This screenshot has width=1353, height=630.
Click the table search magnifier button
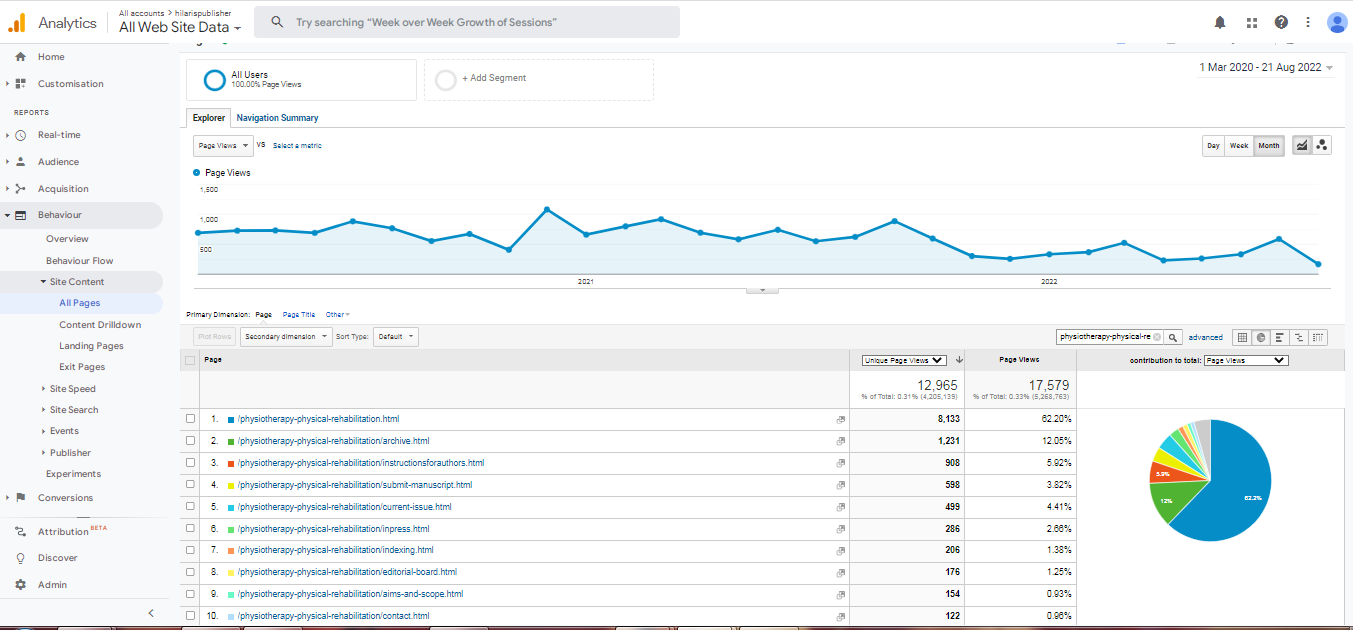(1173, 338)
